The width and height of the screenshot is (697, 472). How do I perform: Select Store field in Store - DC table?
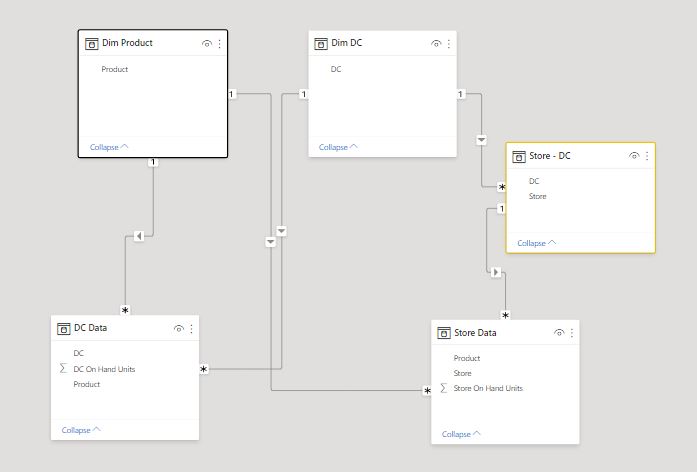(x=537, y=196)
